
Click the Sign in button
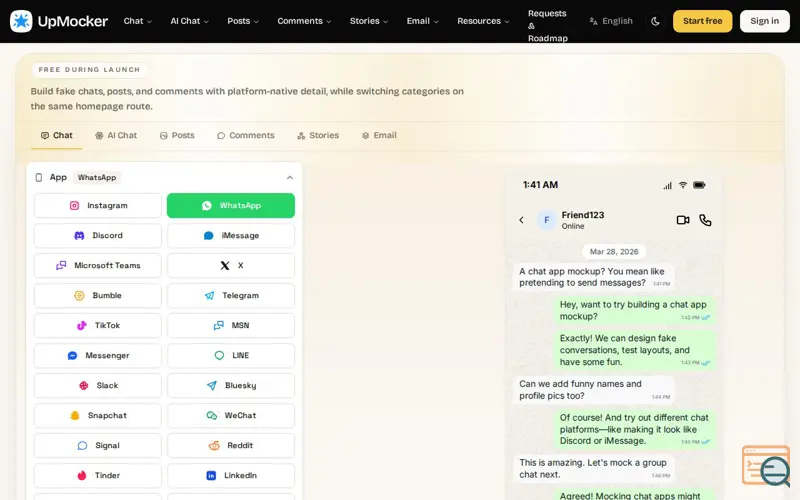764,21
